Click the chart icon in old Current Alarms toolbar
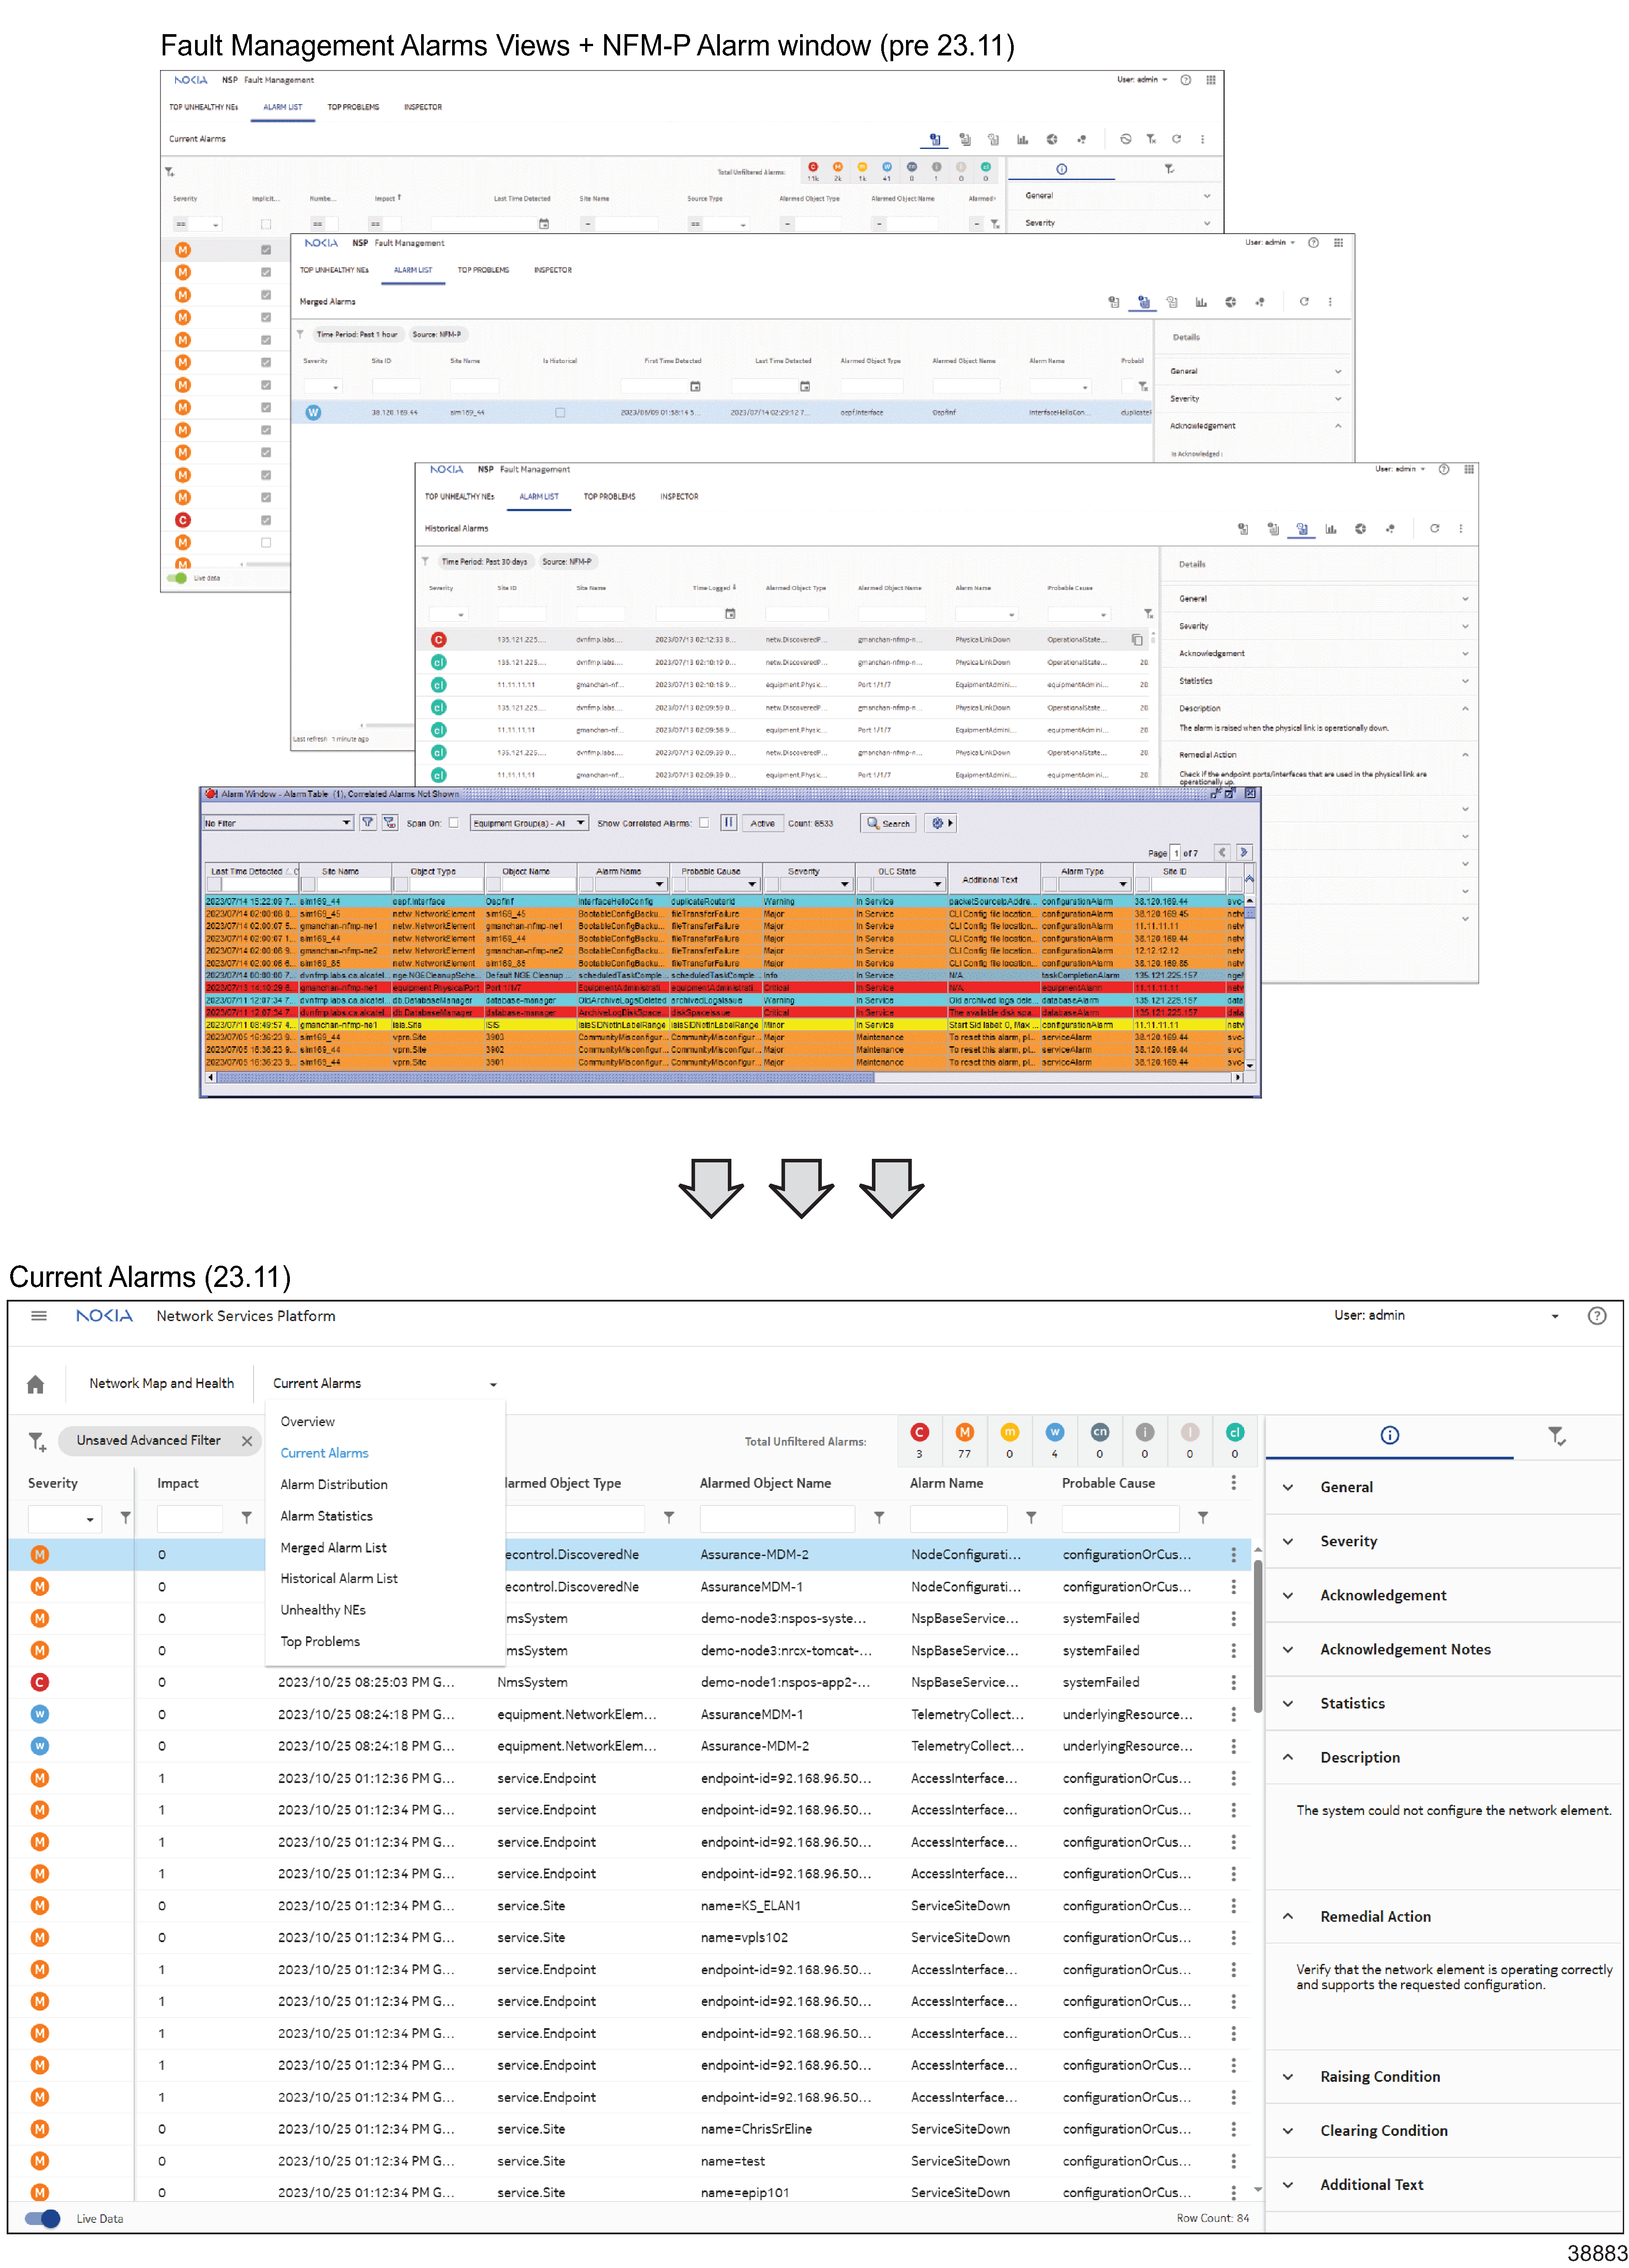1629x2268 pixels. pos(1022,140)
